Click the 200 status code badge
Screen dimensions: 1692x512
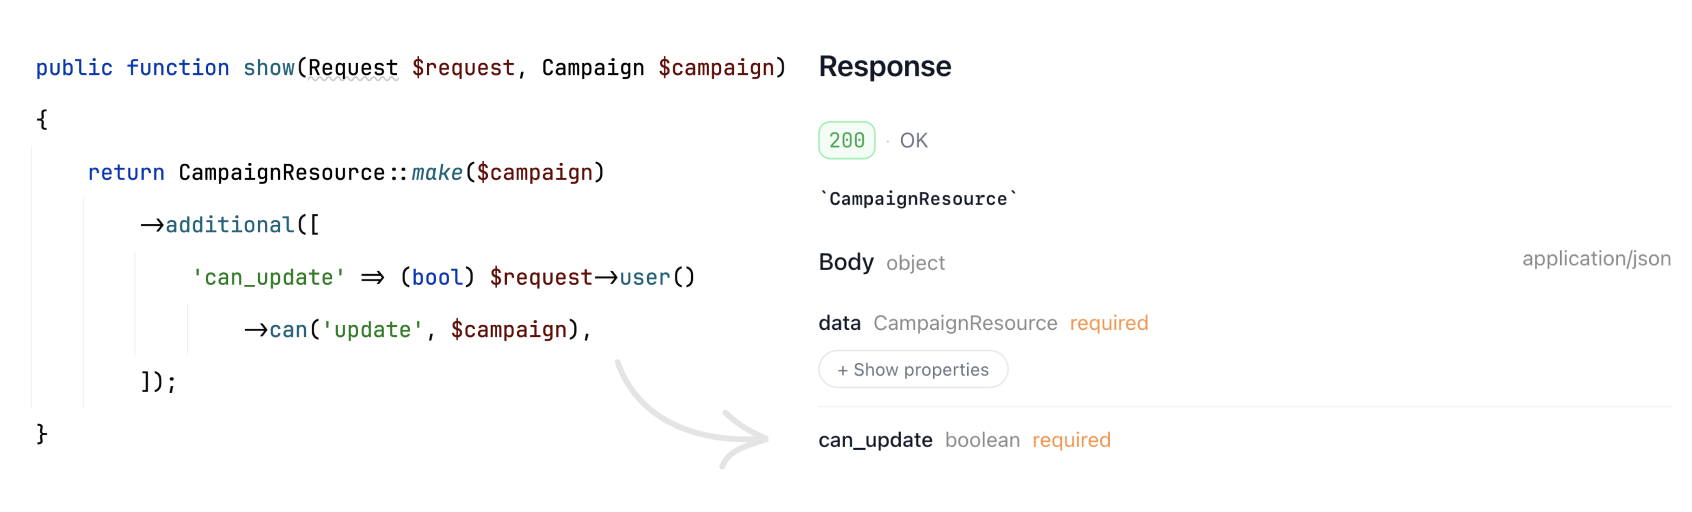click(847, 140)
